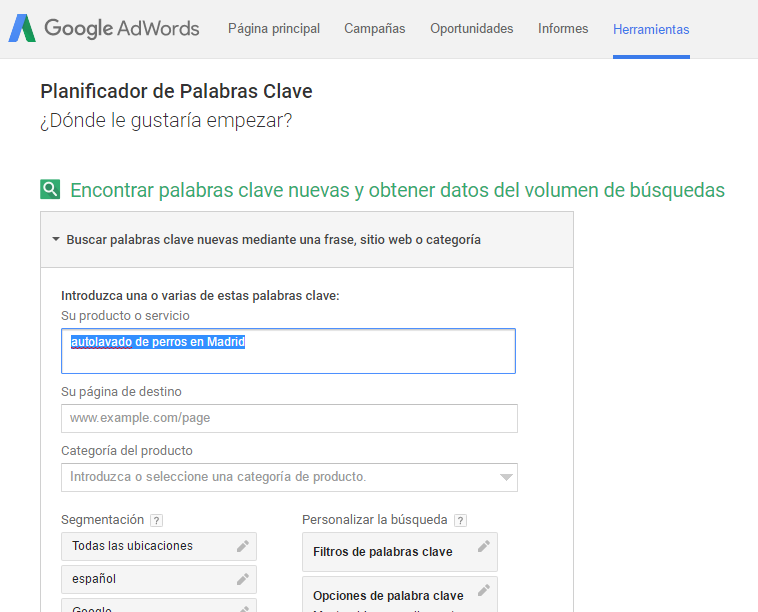This screenshot has height=612, width=758.
Task: Click the Su página de destino field
Action: pos(289,418)
